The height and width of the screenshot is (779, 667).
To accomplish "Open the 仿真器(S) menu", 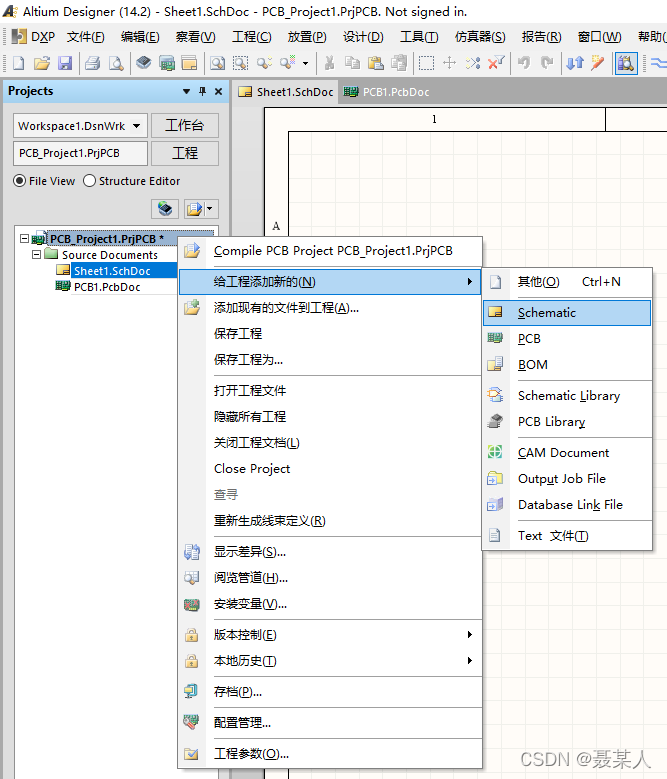I will 480,37.
